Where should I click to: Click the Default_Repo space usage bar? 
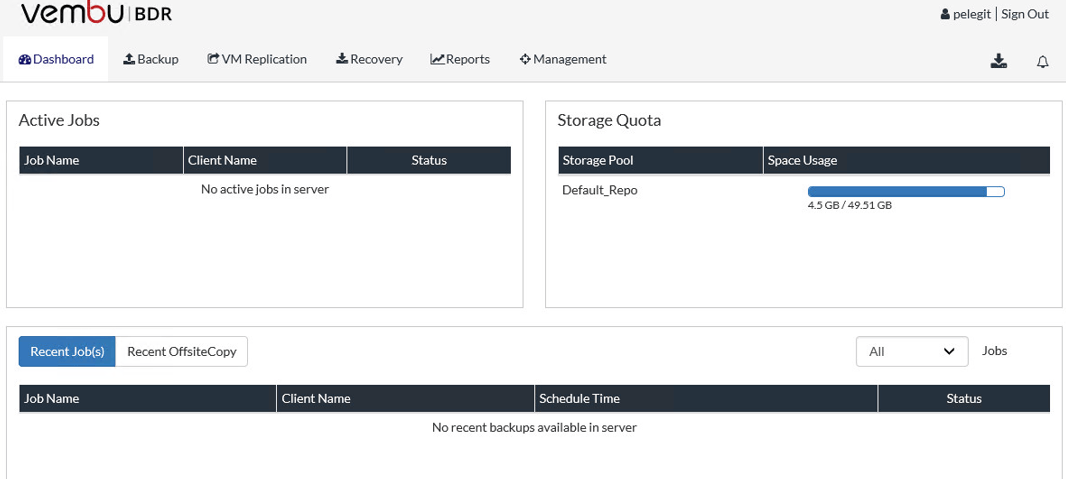point(906,192)
